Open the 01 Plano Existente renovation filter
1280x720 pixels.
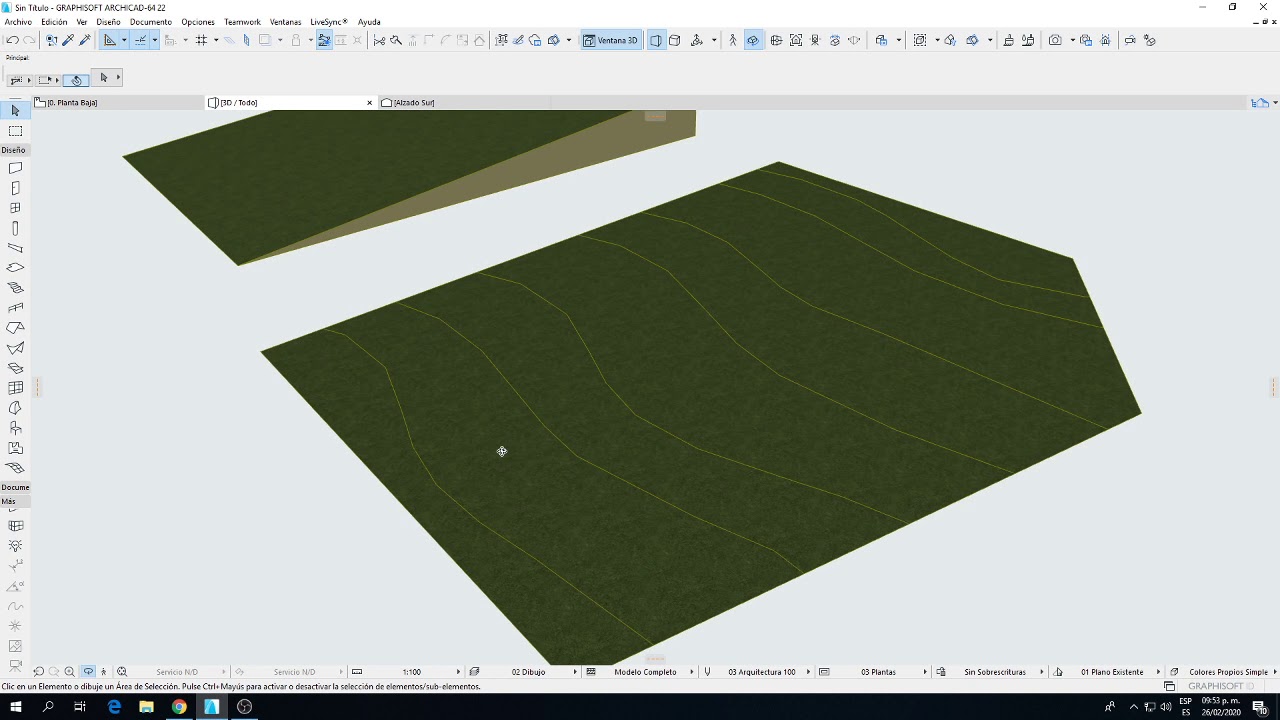point(1111,672)
